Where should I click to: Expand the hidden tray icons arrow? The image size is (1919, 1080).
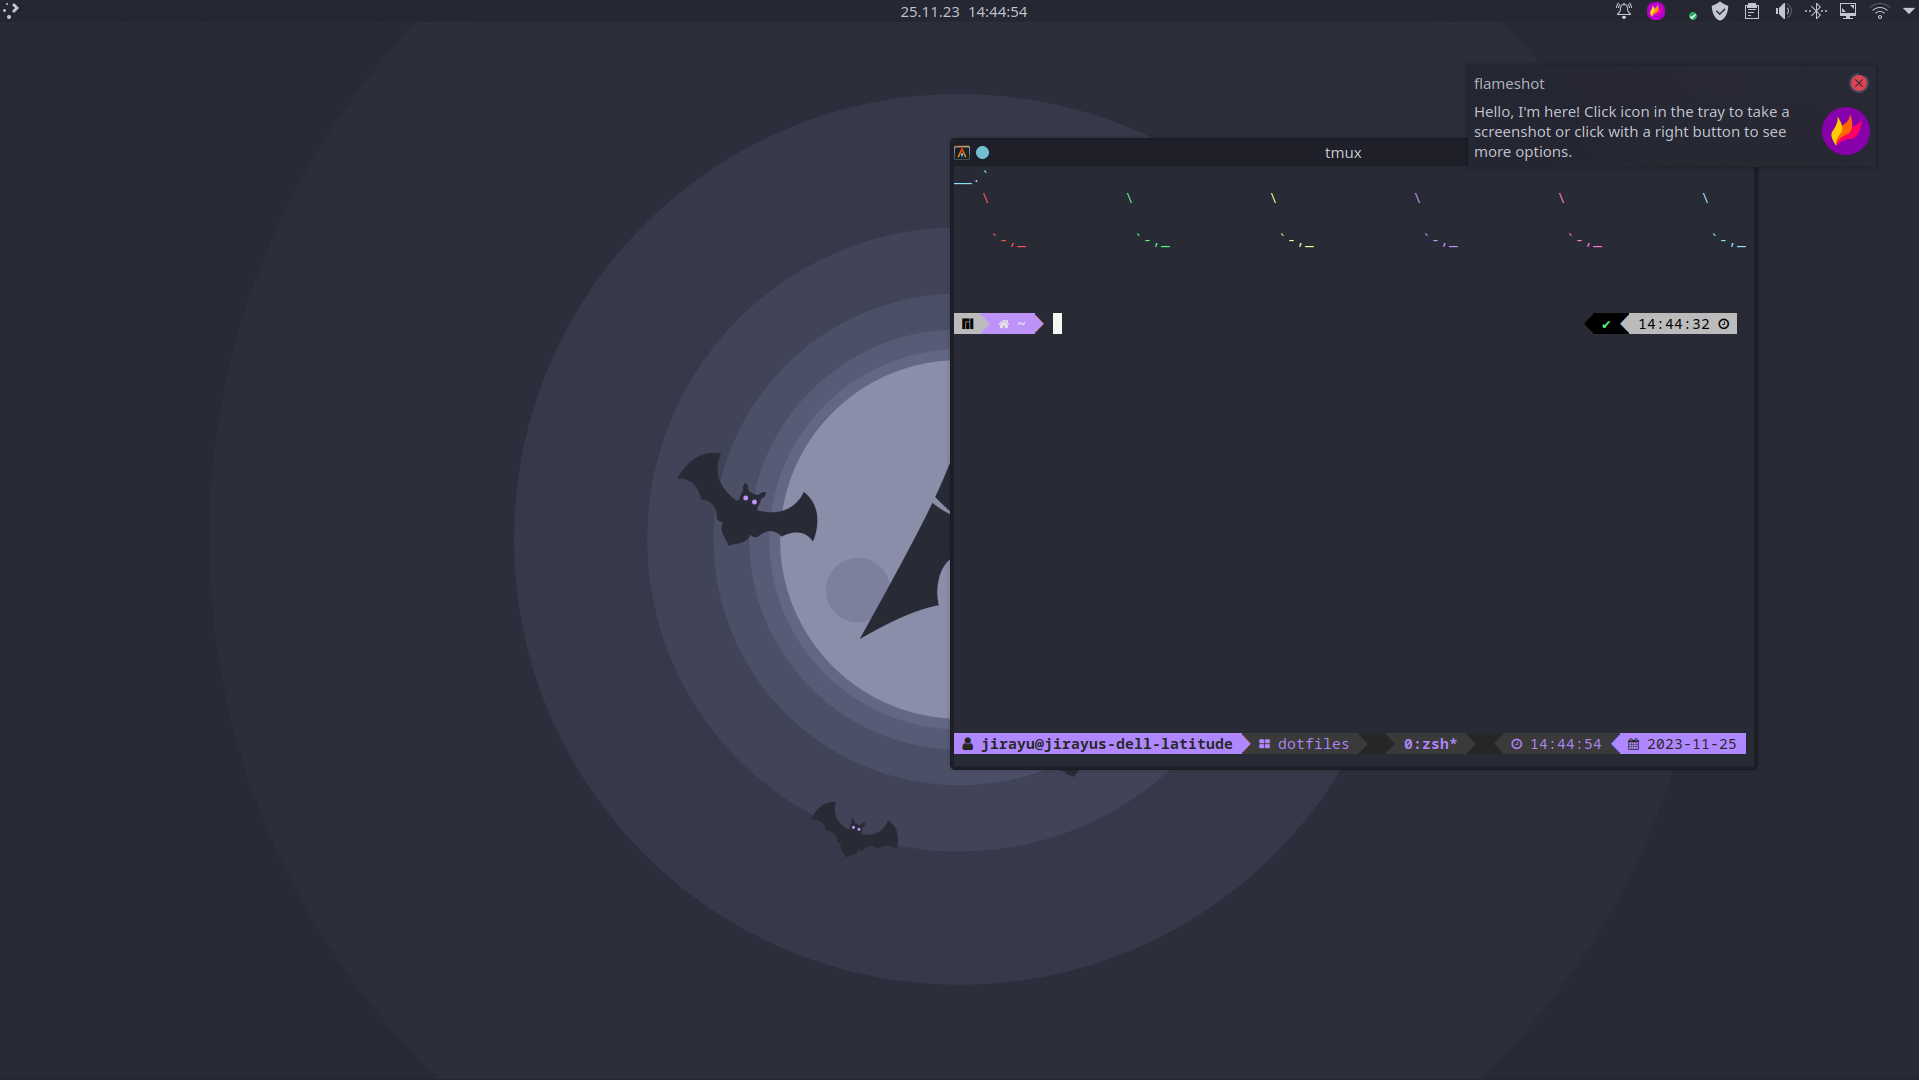pyautogui.click(x=1908, y=12)
